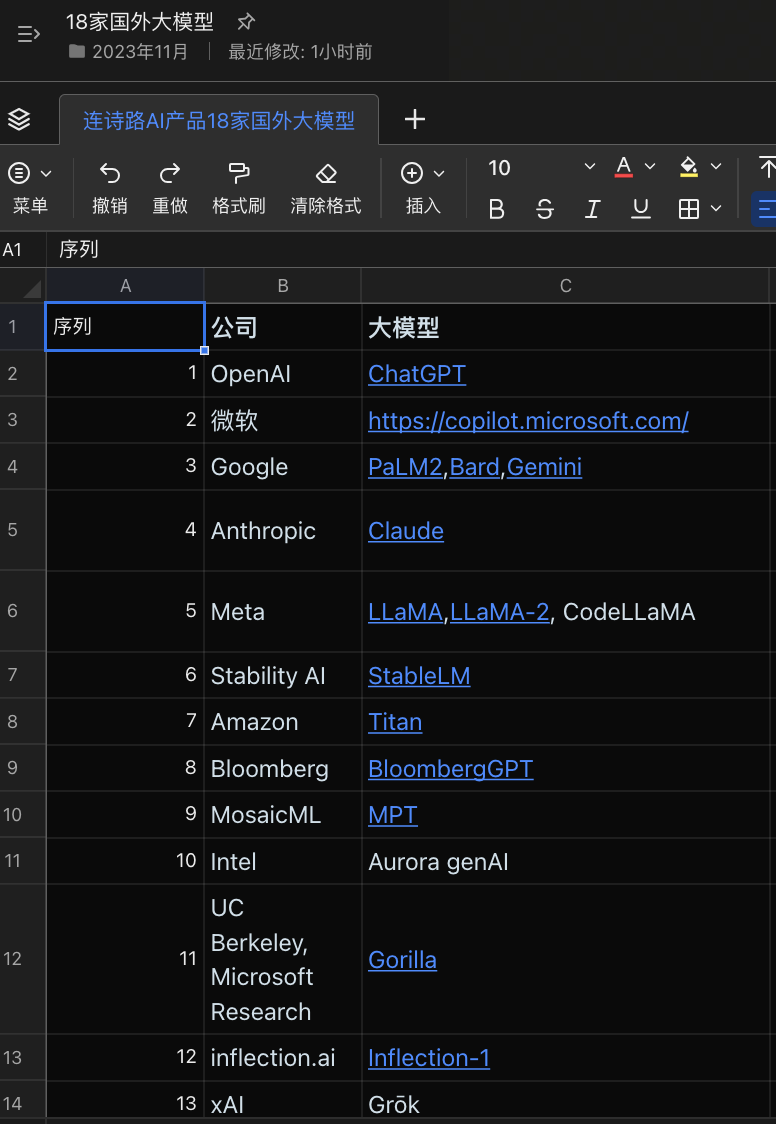Select the 公司 header cell
776x1124 pixels.
283,328
